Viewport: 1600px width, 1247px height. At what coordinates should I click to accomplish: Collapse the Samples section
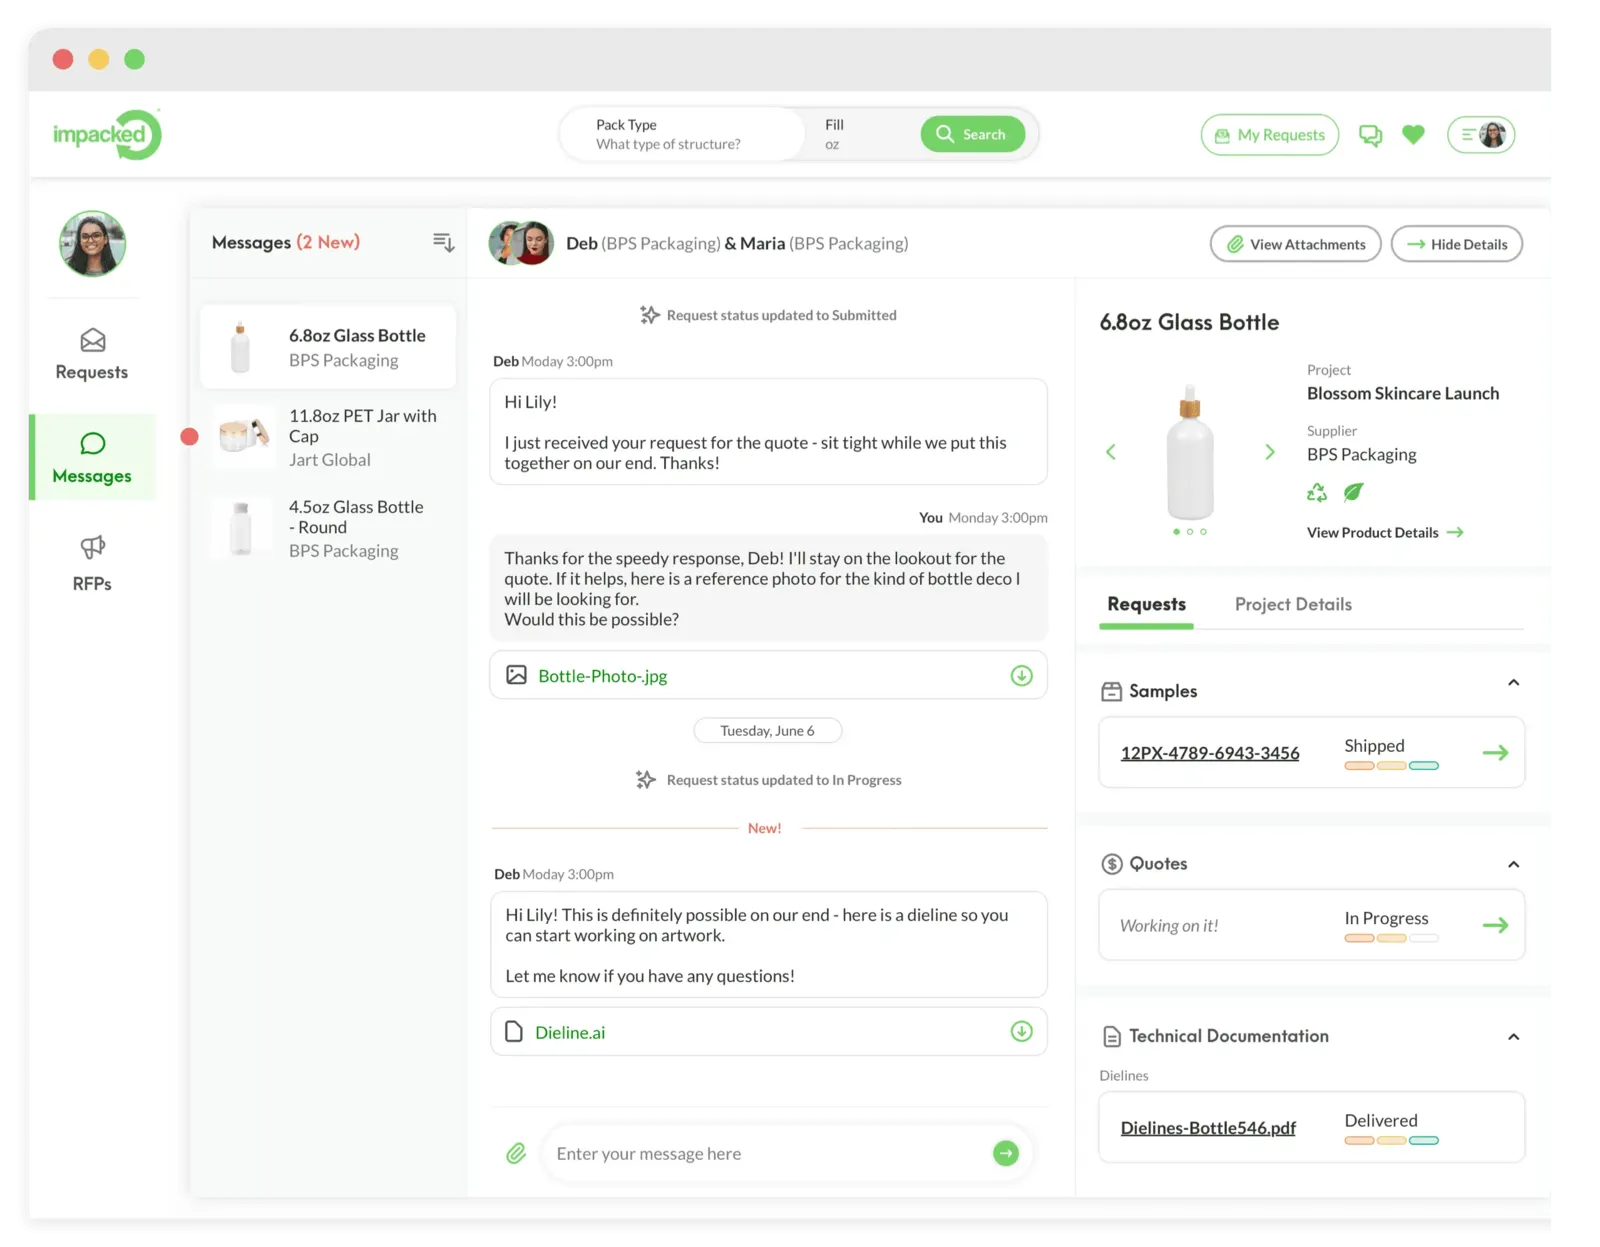pos(1513,683)
